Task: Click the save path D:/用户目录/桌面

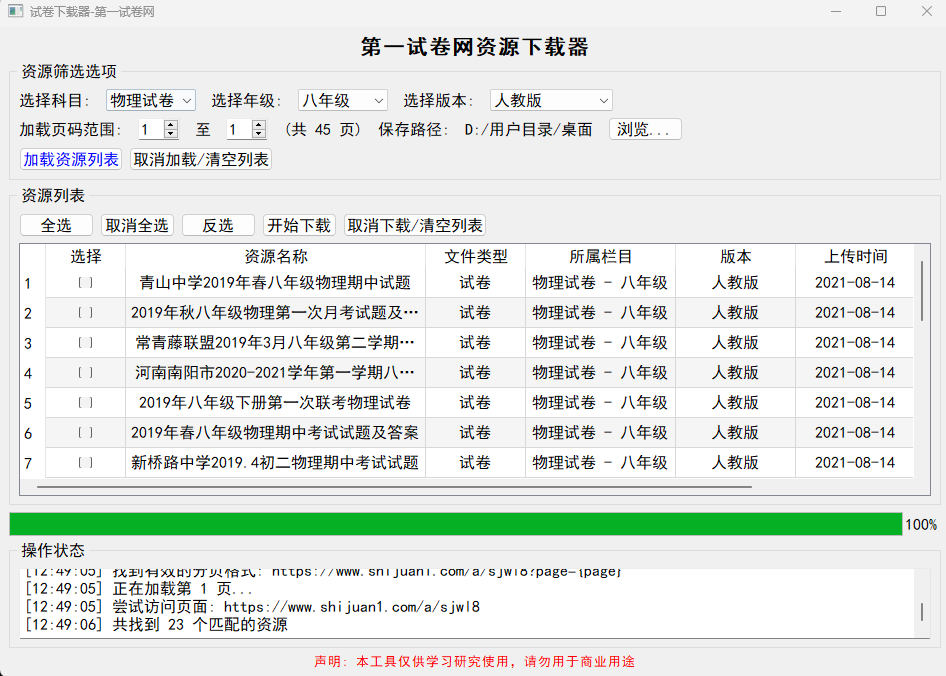Action: [x=529, y=130]
